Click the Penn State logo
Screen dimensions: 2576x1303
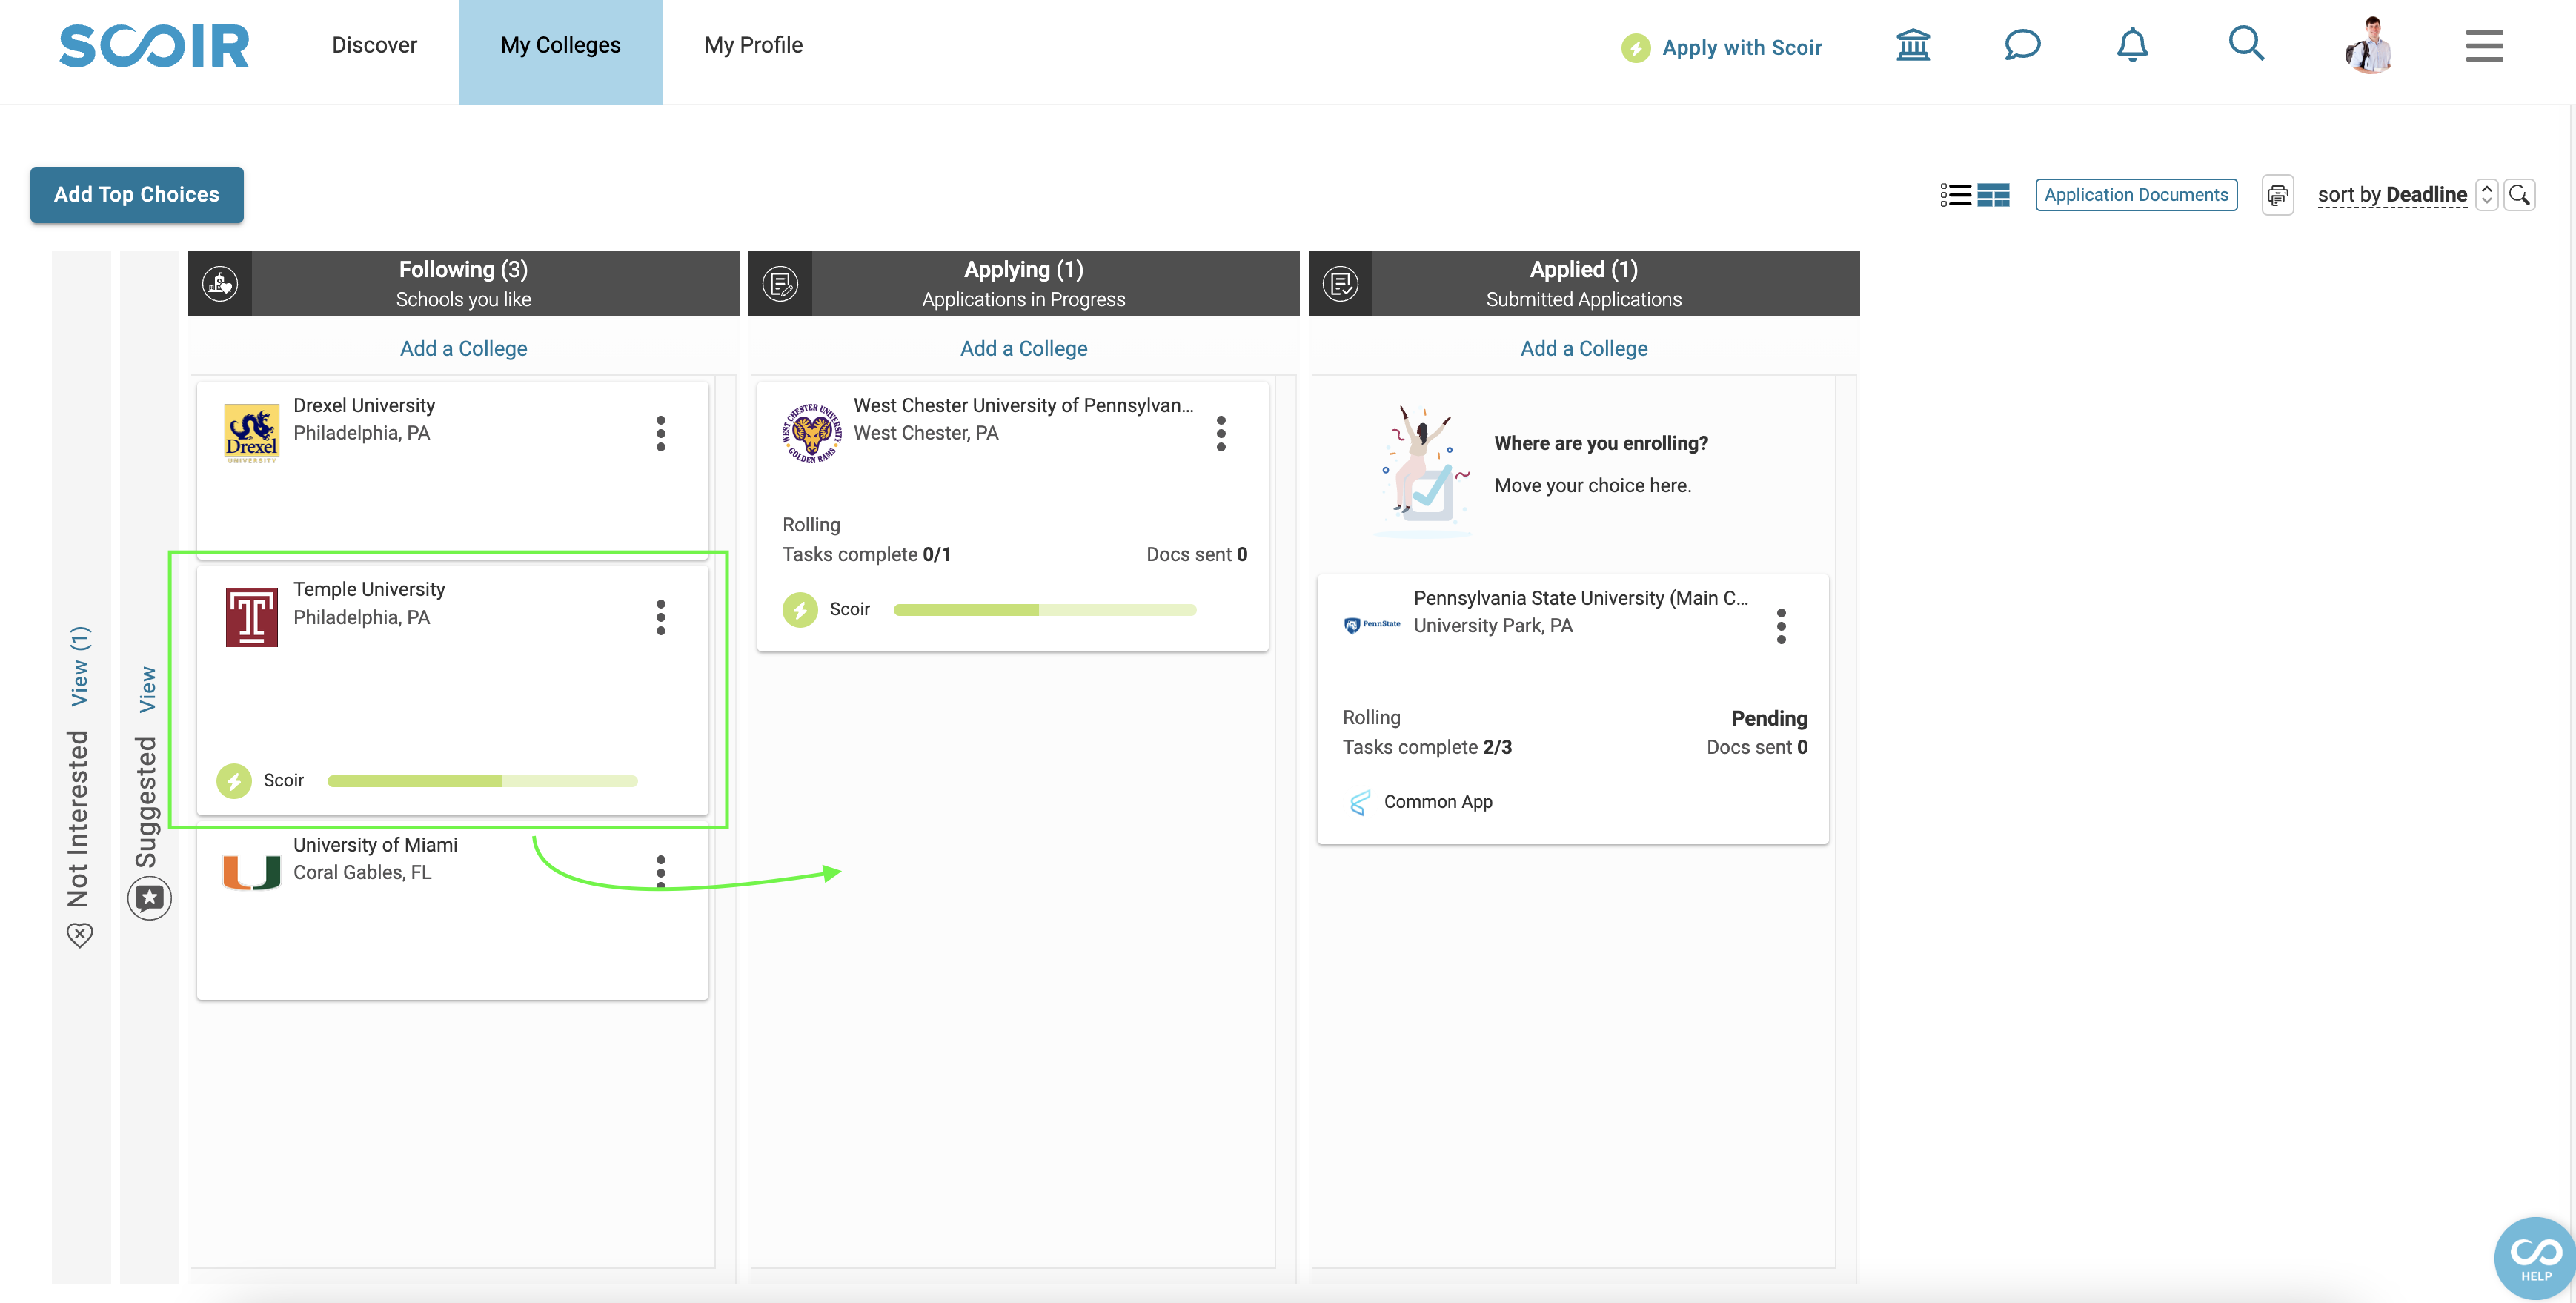point(1372,625)
